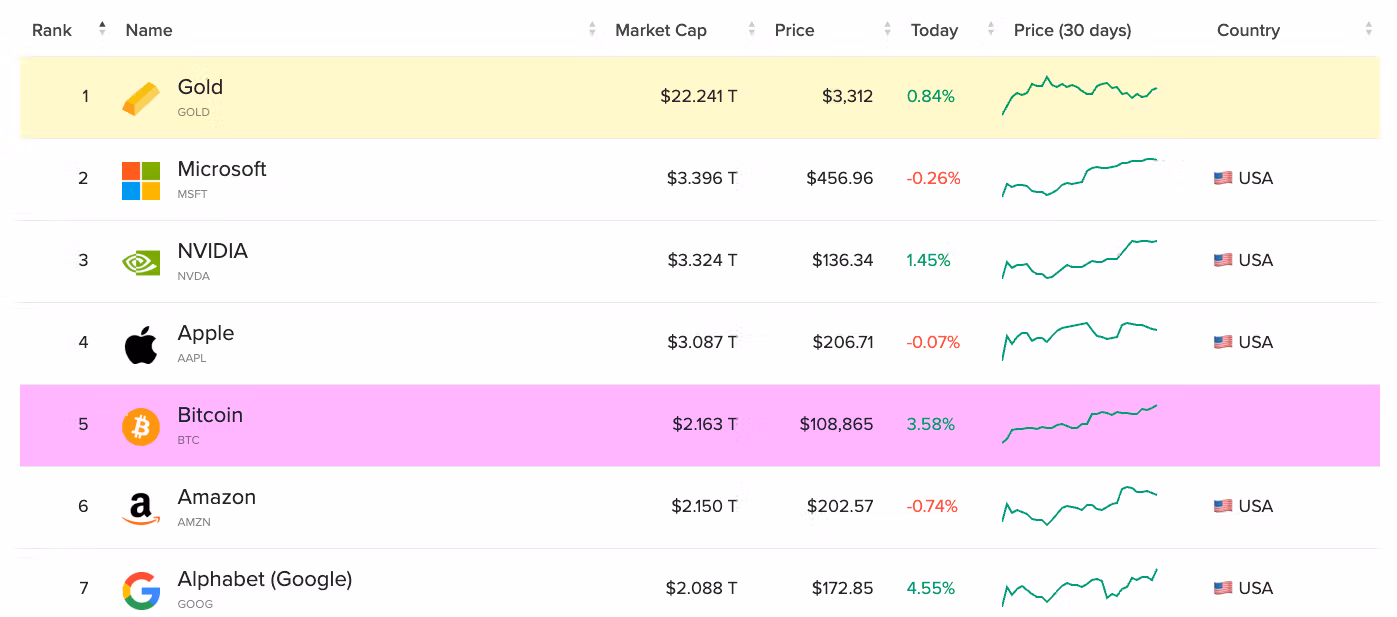The height and width of the screenshot is (617, 1397).
Task: Open the Alphabet (Google) name link
Action: point(265,579)
